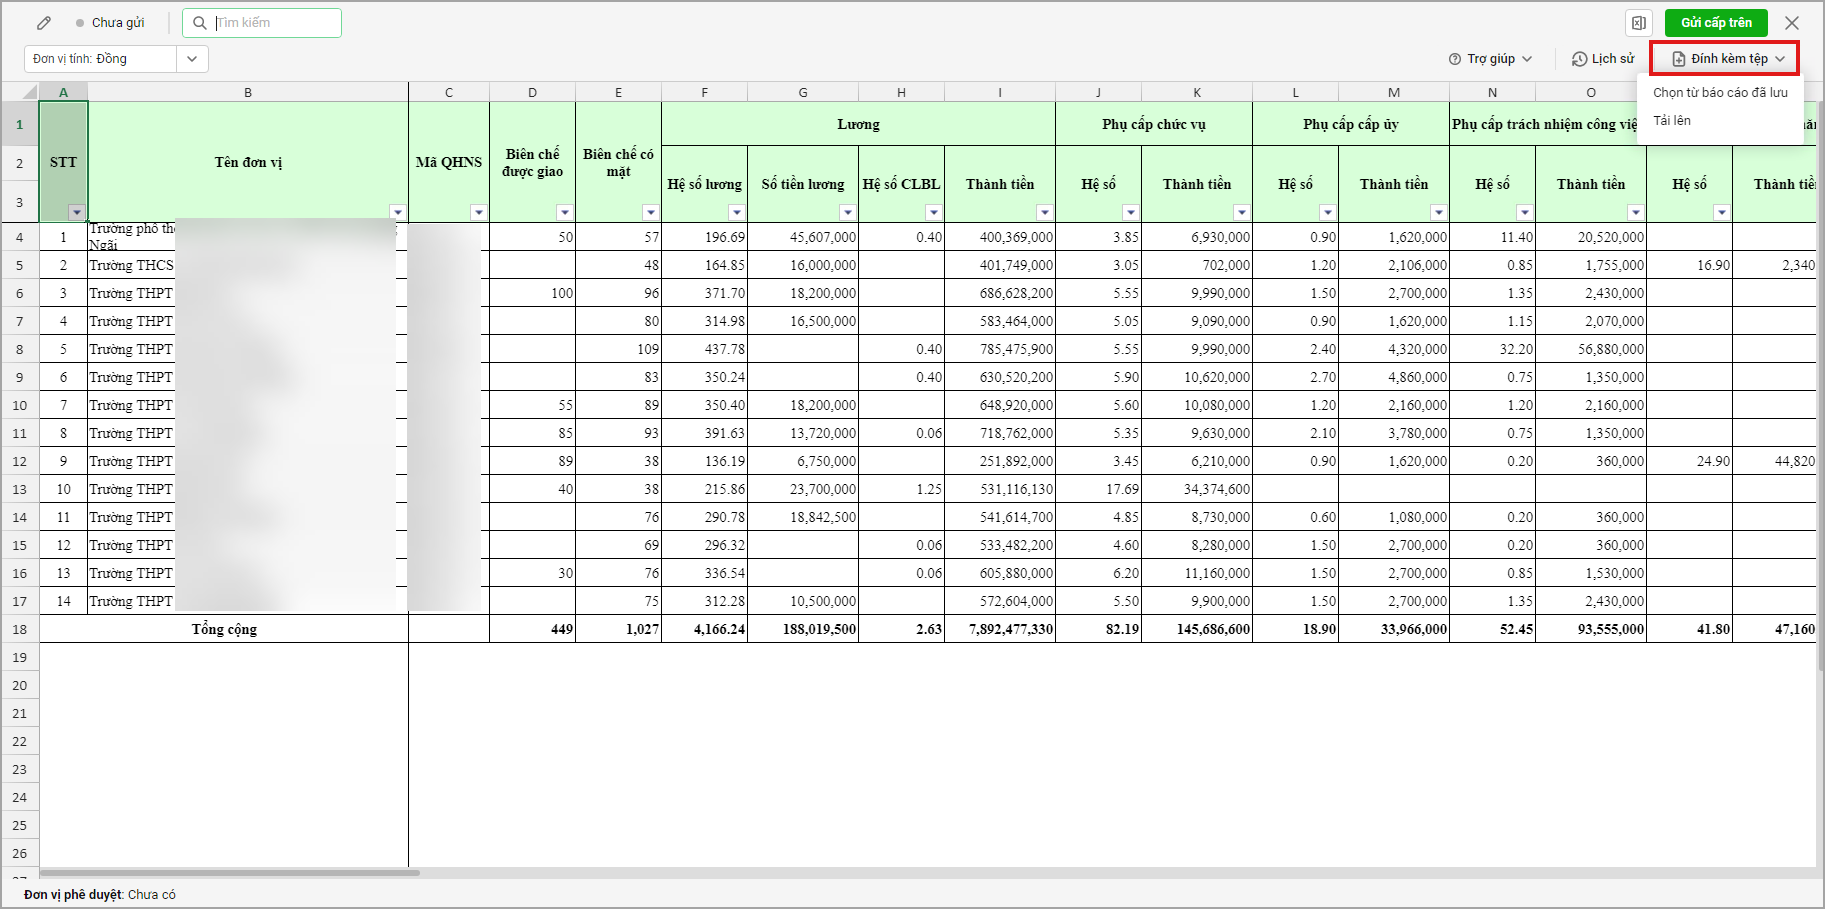
Task: Open Lịch sử history
Action: pyautogui.click(x=1603, y=59)
